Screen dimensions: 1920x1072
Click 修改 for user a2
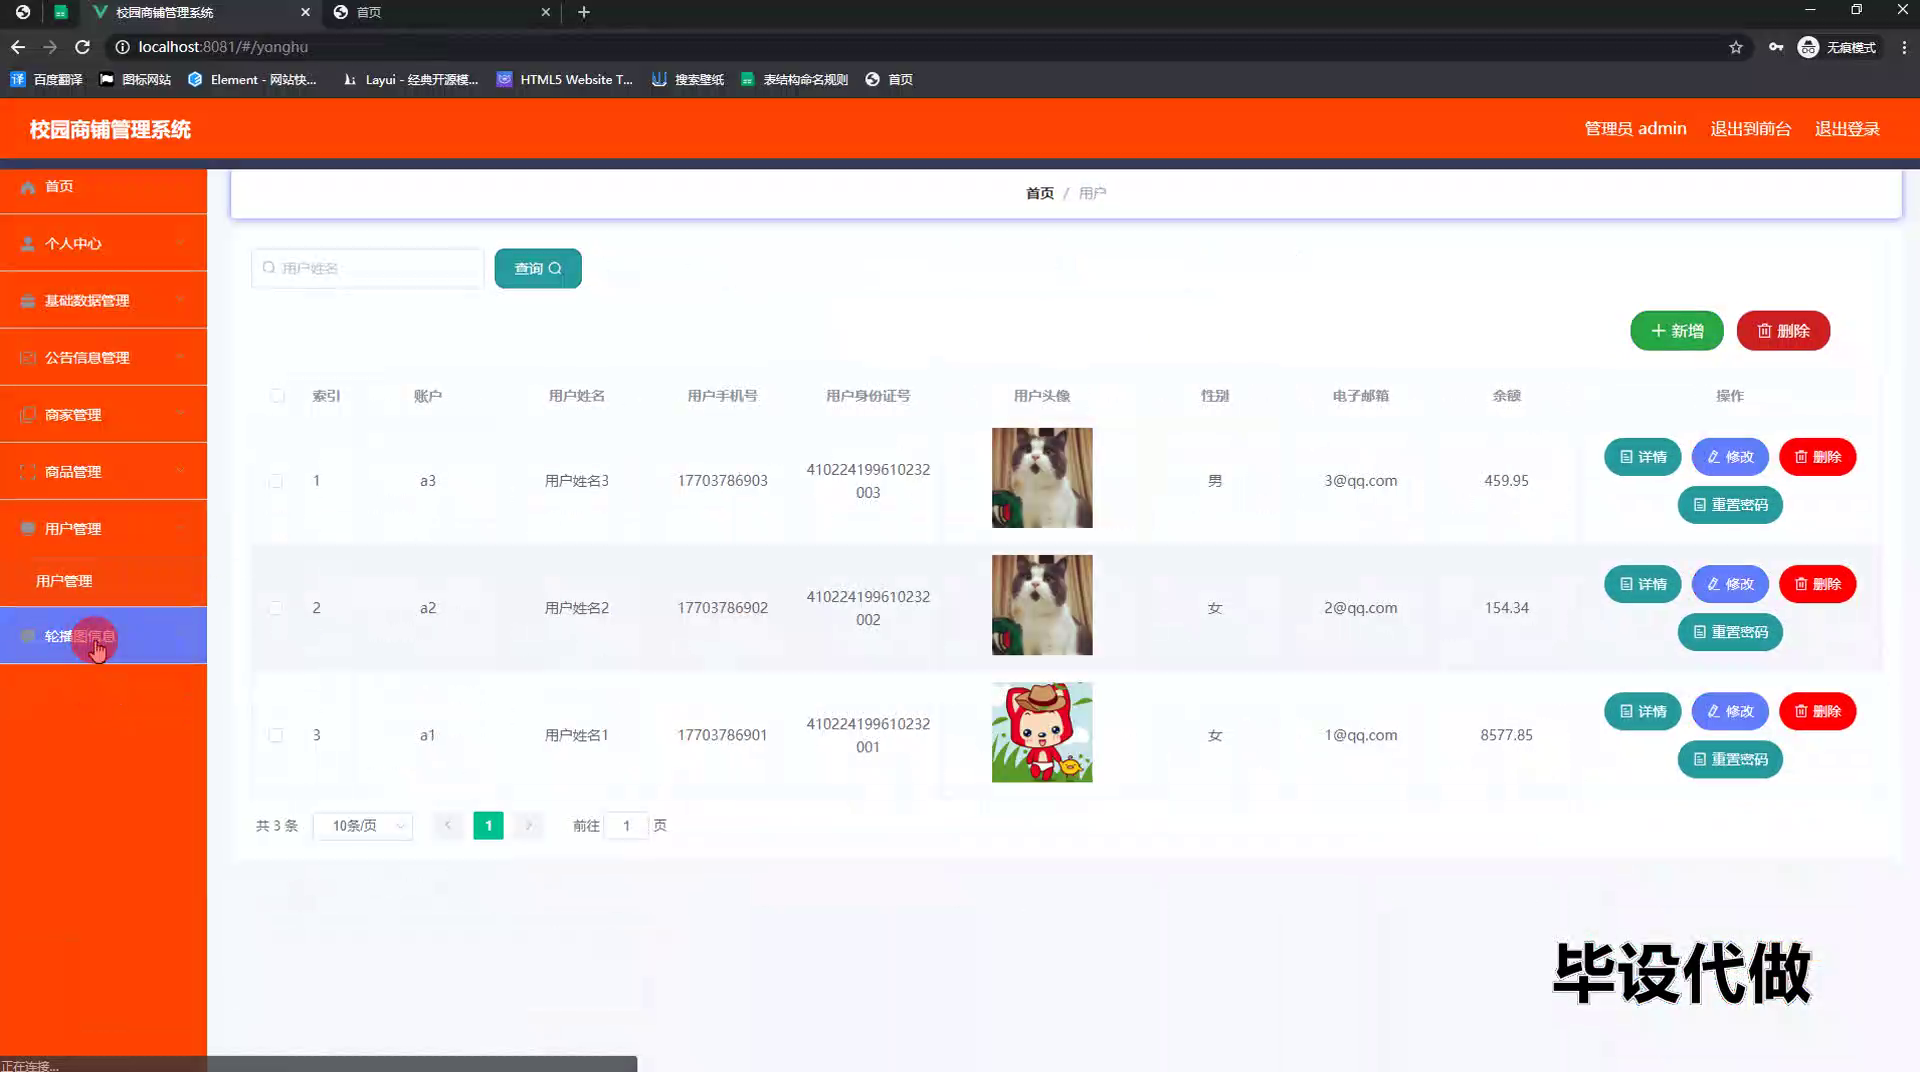pyautogui.click(x=1730, y=584)
